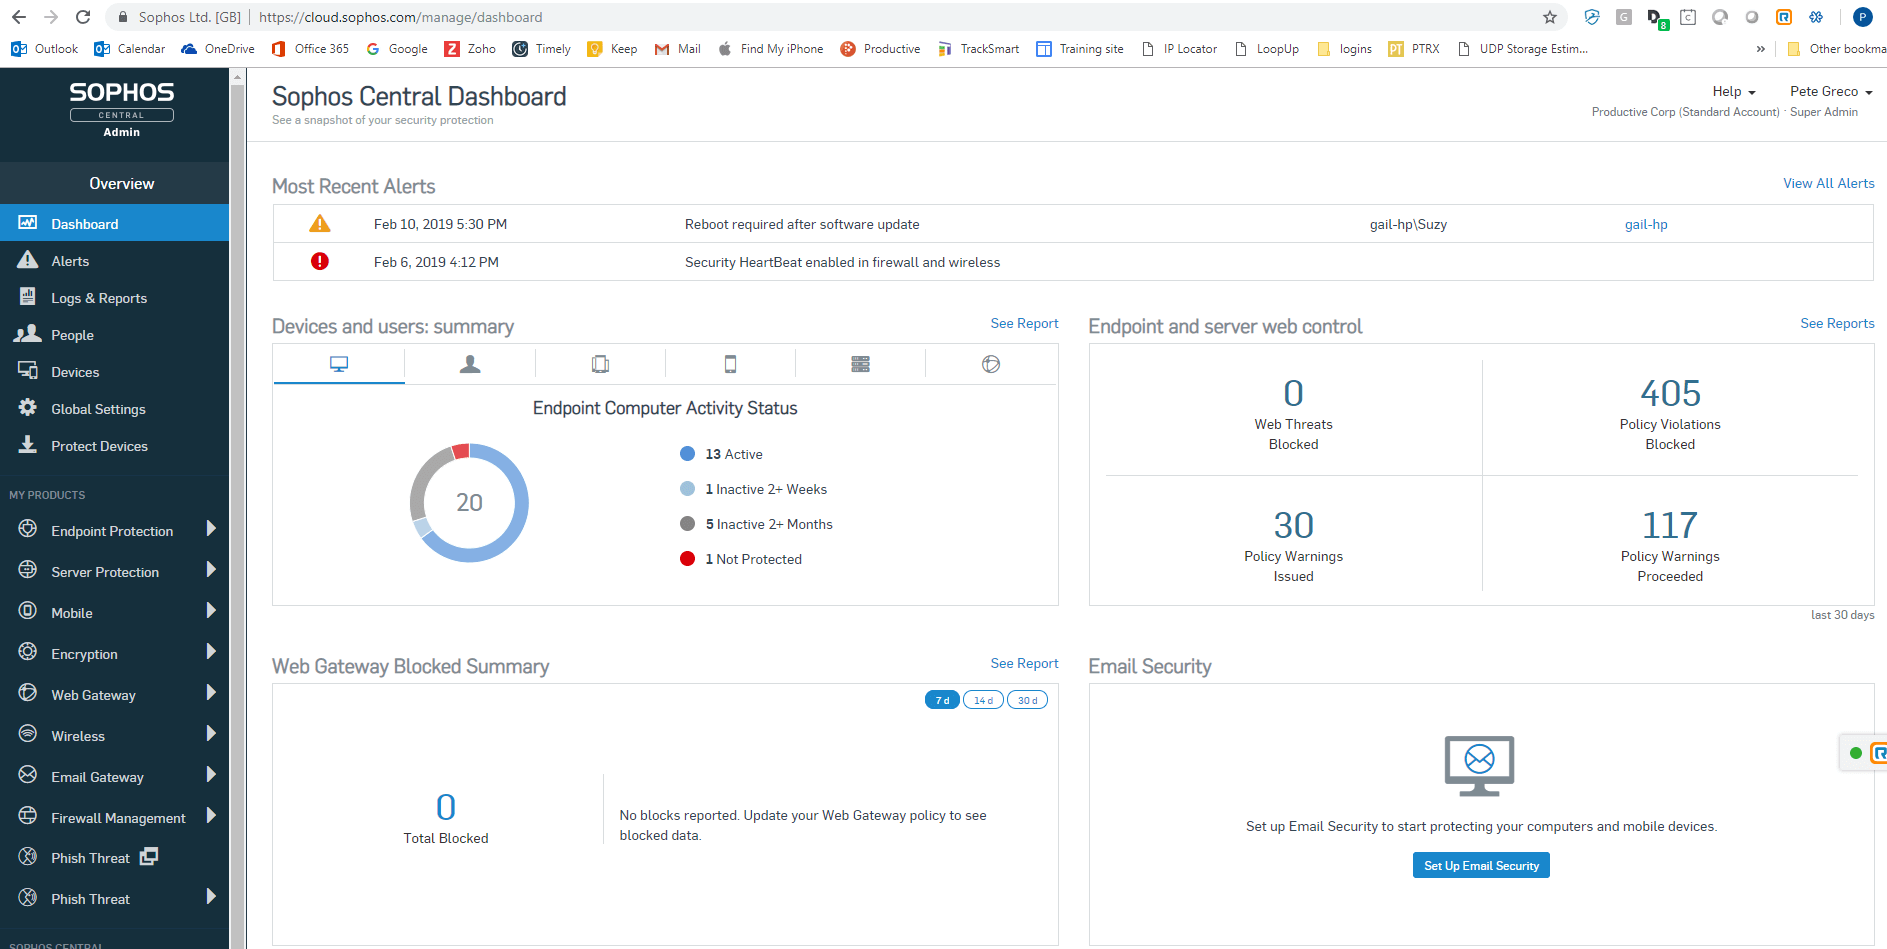The image size is (1887, 949).
Task: Click the Firewall Management product icon
Action: pyautogui.click(x=28, y=816)
